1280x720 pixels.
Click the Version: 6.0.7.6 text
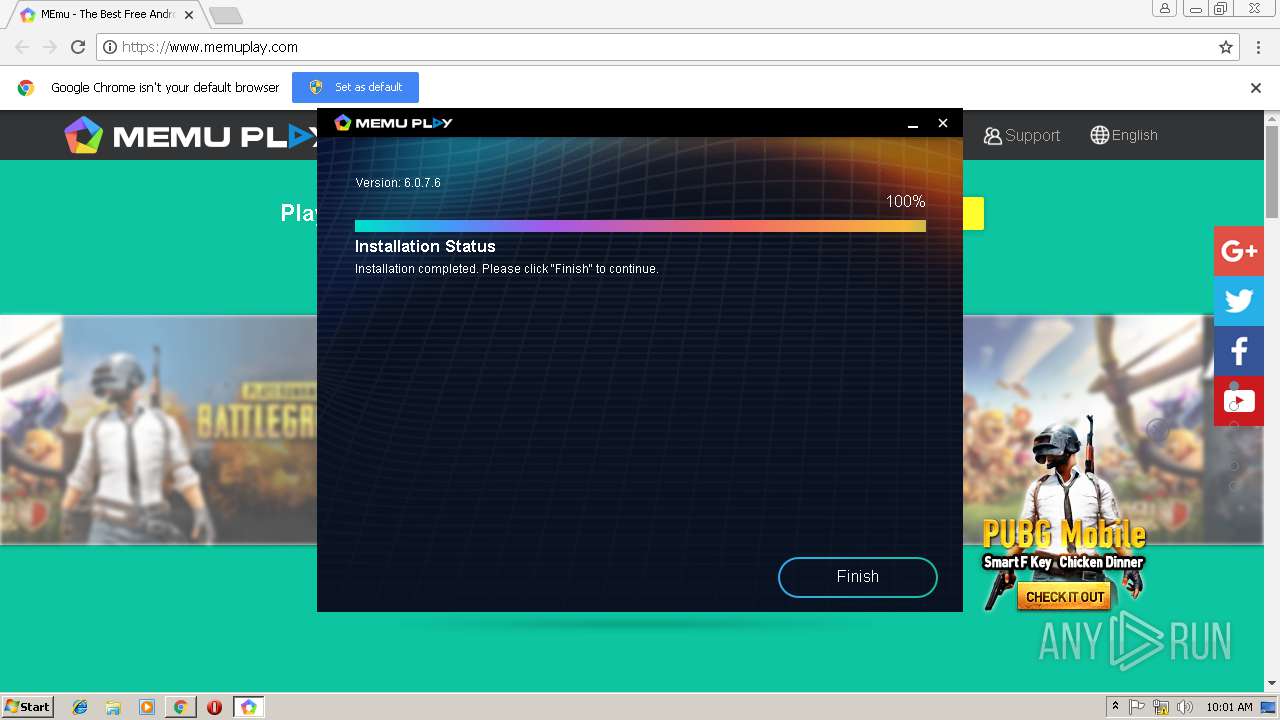(398, 183)
